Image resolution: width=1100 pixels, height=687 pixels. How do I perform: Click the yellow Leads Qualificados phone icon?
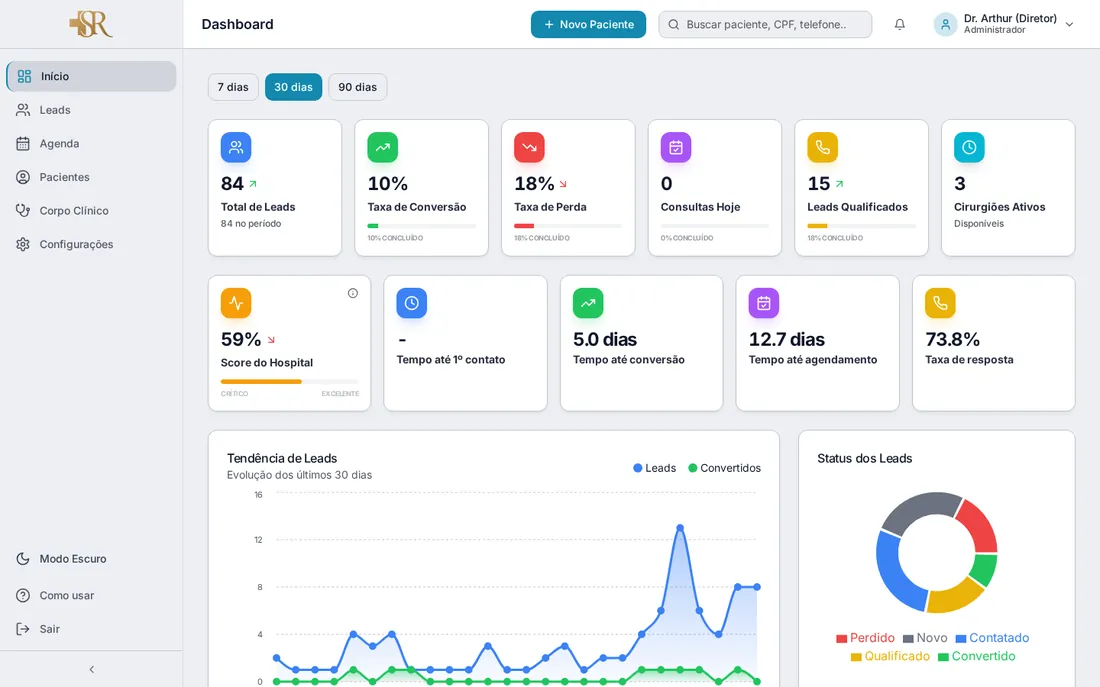pyautogui.click(x=822, y=147)
